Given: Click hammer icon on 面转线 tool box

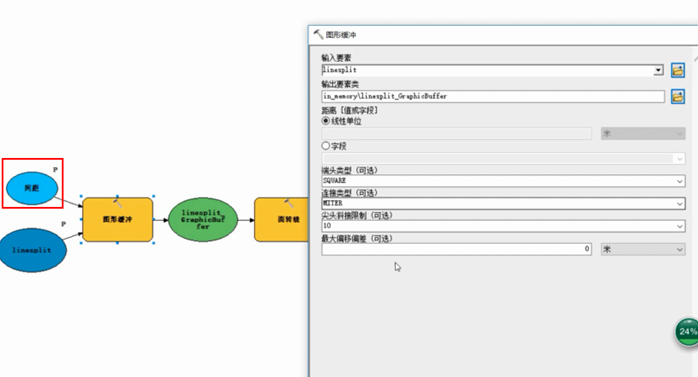Looking at the screenshot, I should coord(289,203).
